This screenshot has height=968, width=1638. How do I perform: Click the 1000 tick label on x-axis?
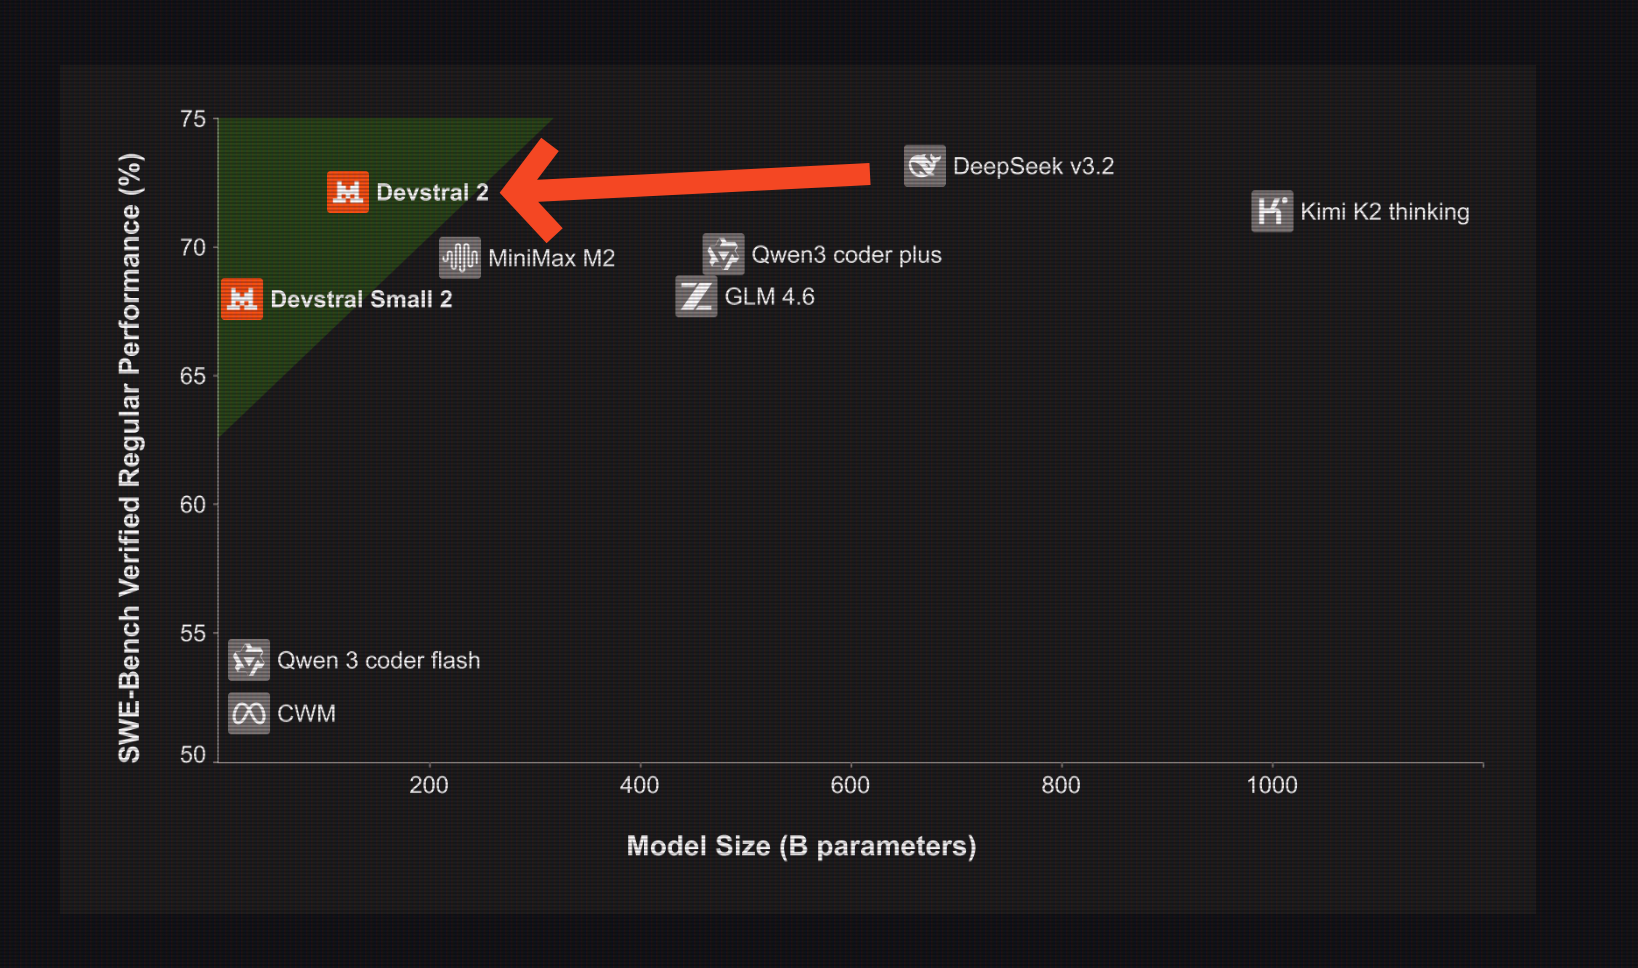[1272, 785]
